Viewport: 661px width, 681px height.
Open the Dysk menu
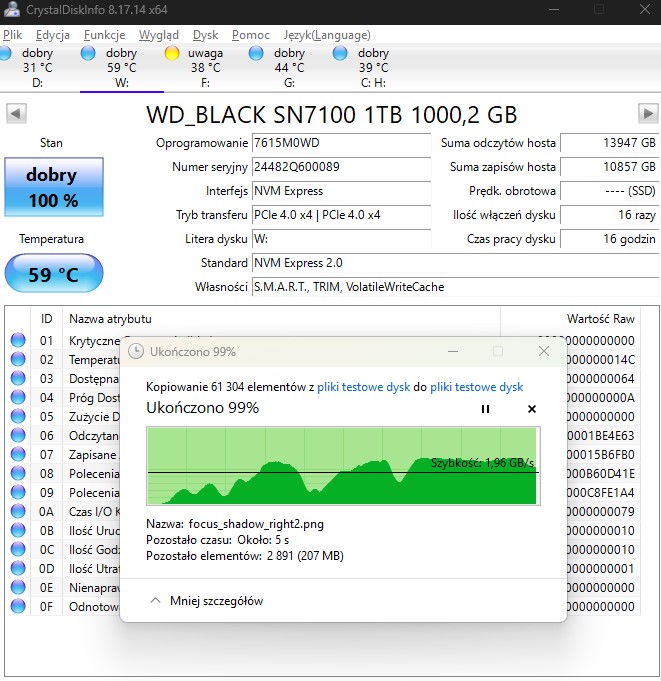(x=205, y=35)
